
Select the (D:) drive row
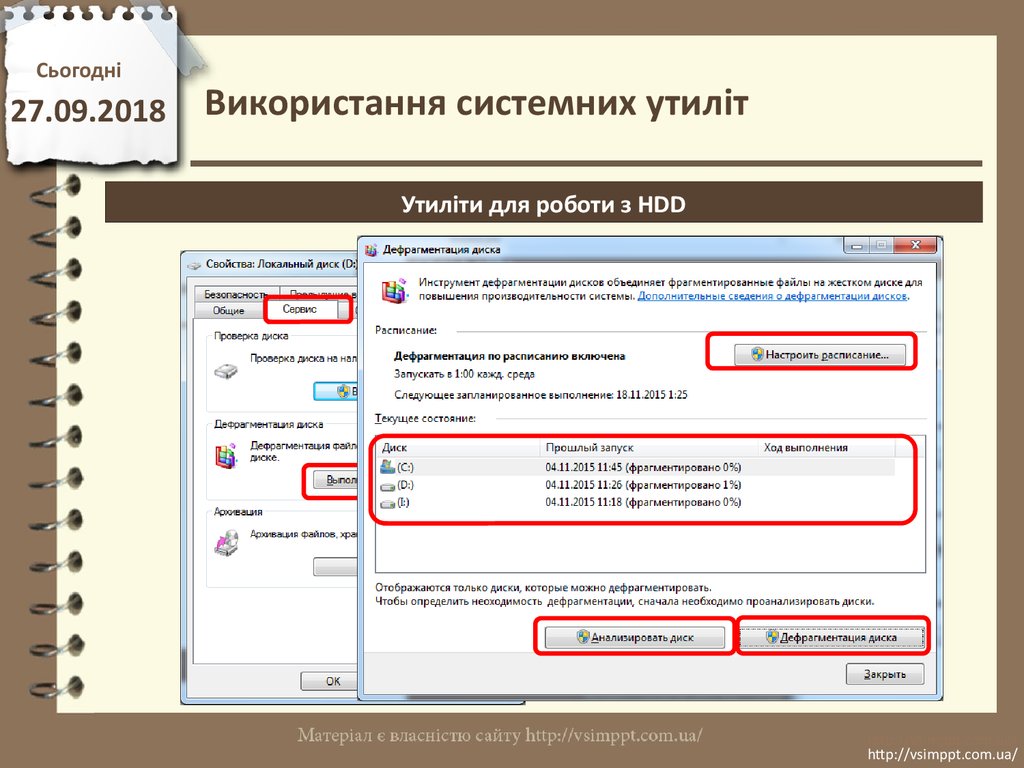click(x=560, y=485)
